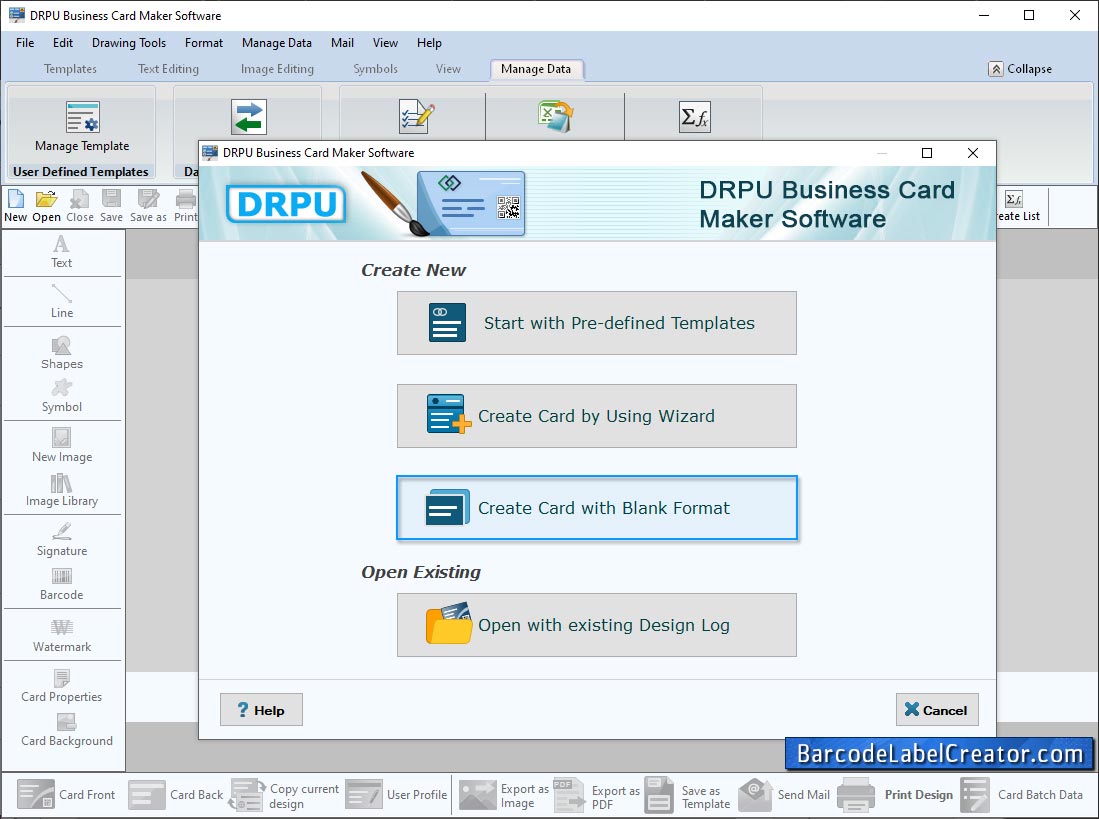Insert a New Image from sidebar
Viewport: 1099px width, 819px height.
click(x=62, y=446)
